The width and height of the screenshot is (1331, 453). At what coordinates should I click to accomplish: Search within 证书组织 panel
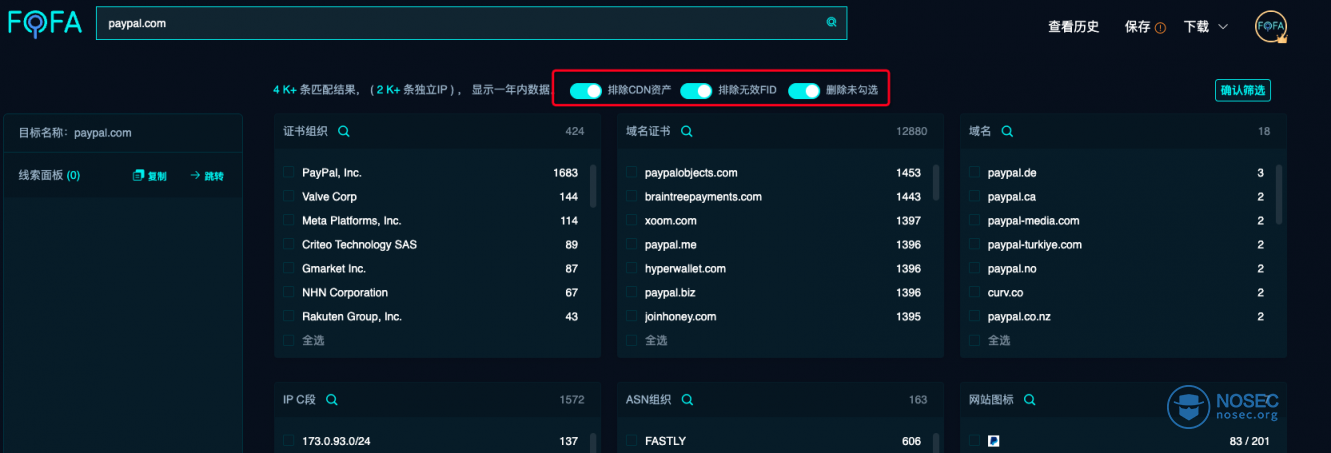(x=344, y=131)
